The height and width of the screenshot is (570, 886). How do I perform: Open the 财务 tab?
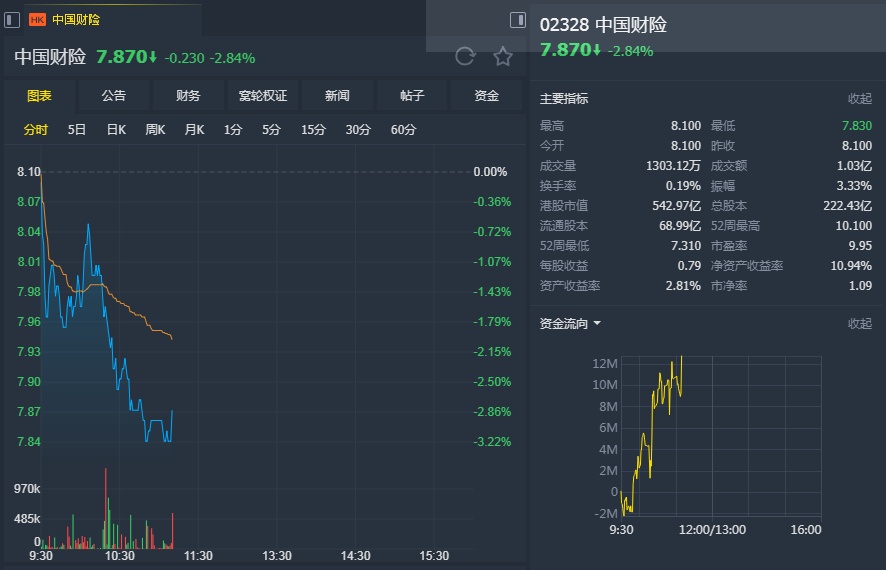(188, 96)
